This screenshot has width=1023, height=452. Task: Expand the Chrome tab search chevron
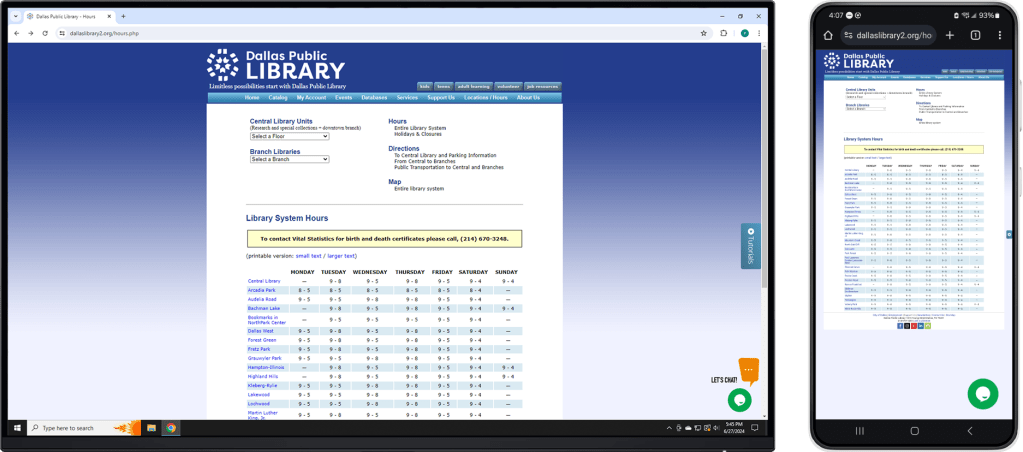pyautogui.click(x=17, y=17)
